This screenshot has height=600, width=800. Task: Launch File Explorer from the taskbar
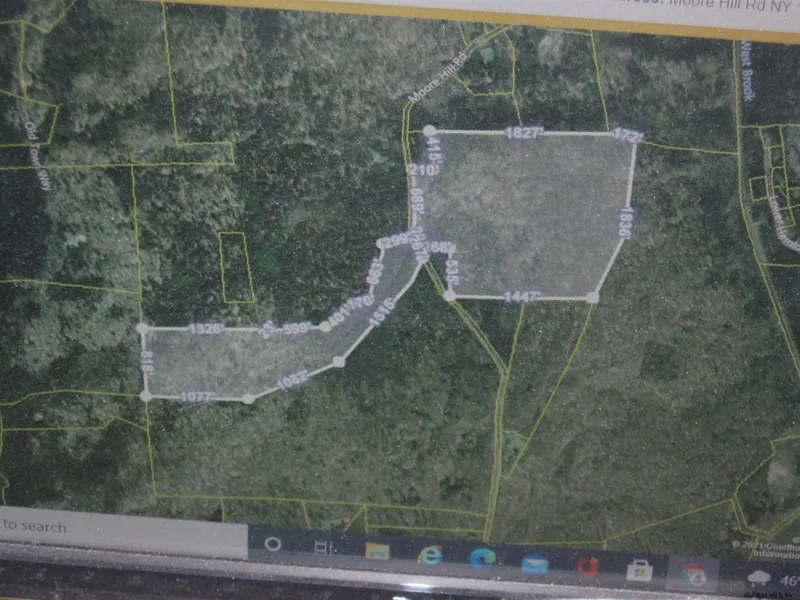pos(377,551)
